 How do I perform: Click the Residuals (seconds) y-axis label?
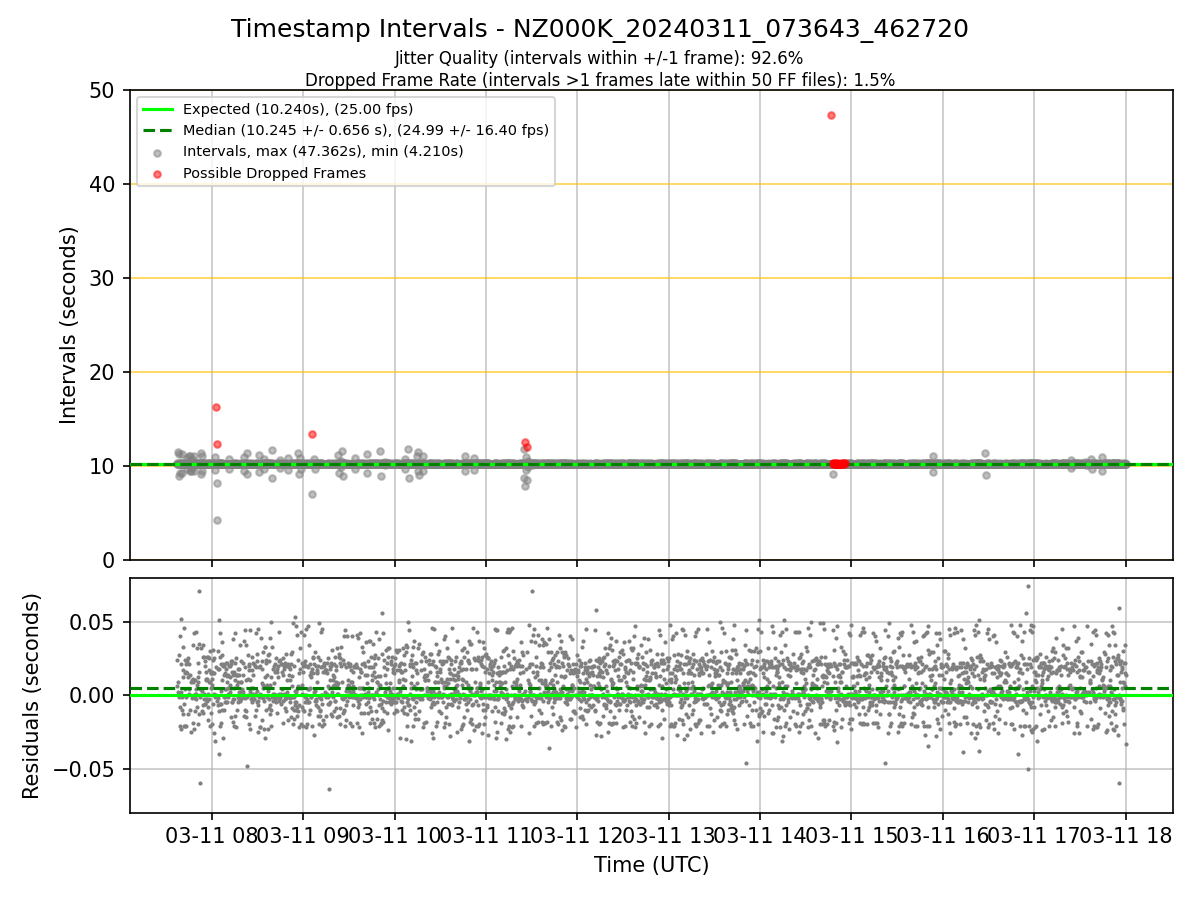tap(31, 696)
